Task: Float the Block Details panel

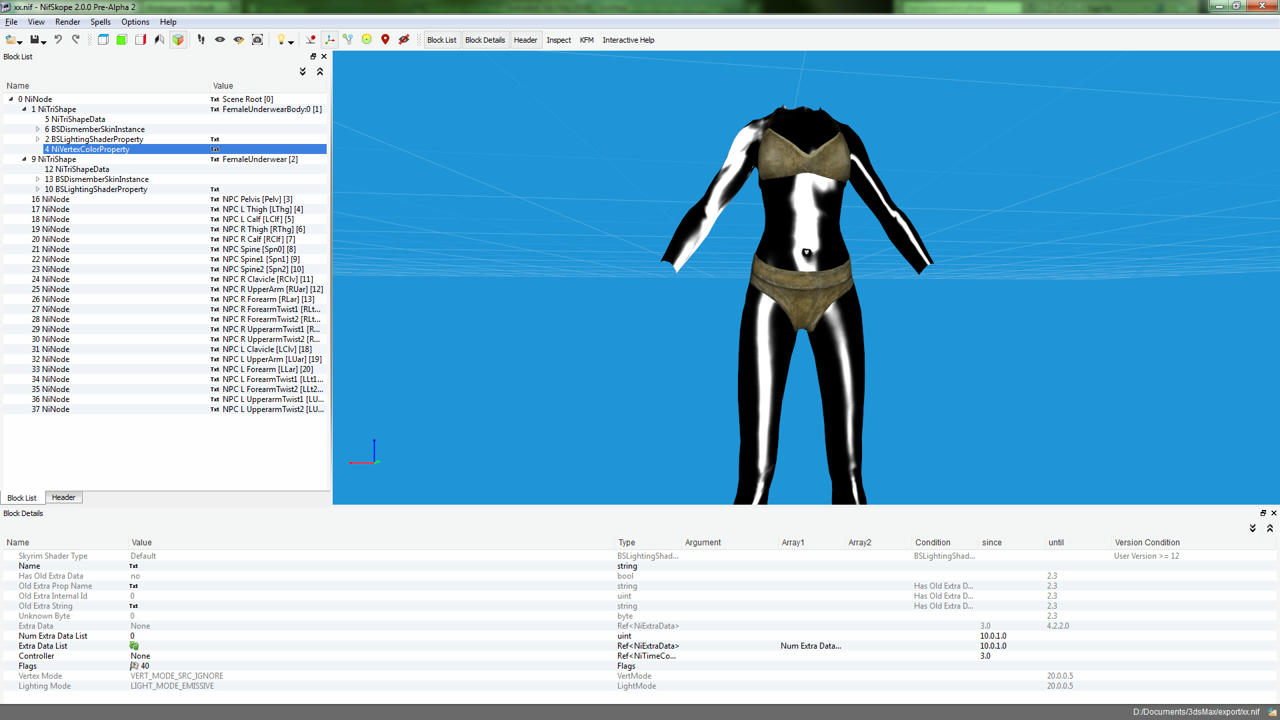Action: (x=1263, y=513)
